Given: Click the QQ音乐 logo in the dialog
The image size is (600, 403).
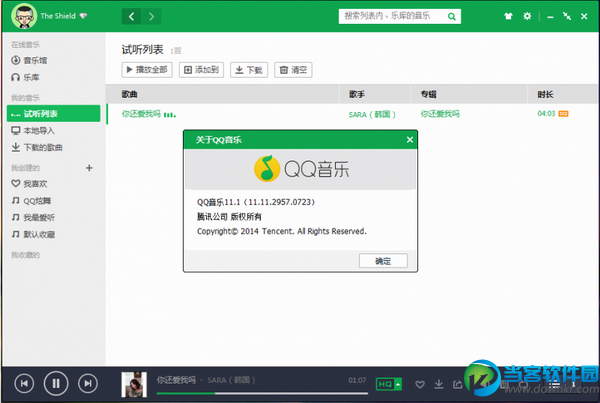Looking at the screenshot, I should pos(302,169).
